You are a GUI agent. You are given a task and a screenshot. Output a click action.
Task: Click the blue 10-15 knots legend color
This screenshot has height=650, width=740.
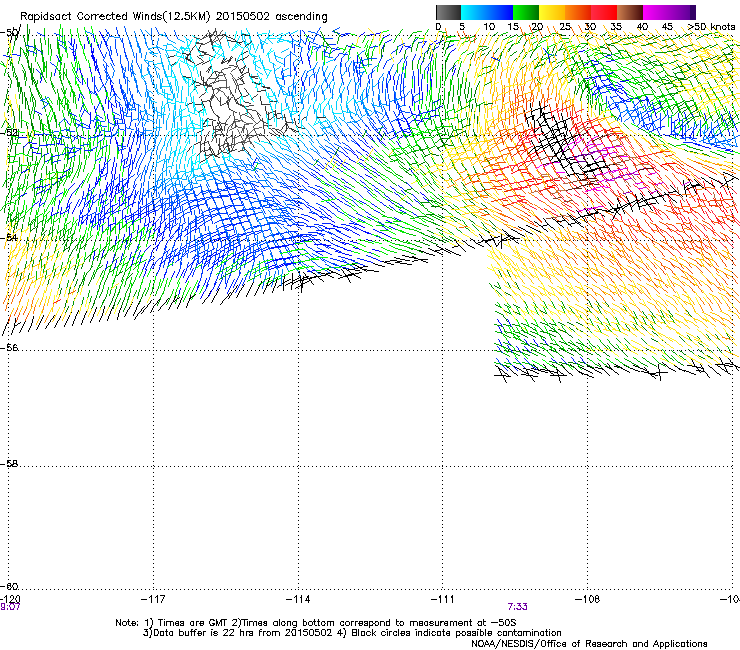coord(500,12)
